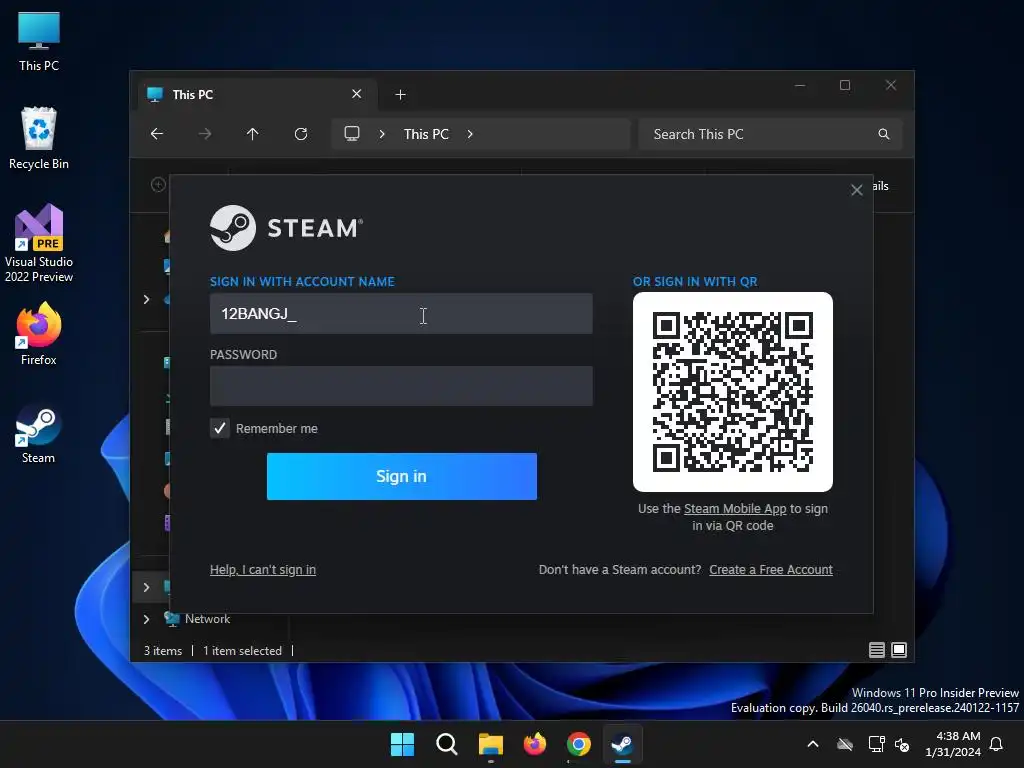
Task: Go up one folder level in File Explorer
Action: 253,134
